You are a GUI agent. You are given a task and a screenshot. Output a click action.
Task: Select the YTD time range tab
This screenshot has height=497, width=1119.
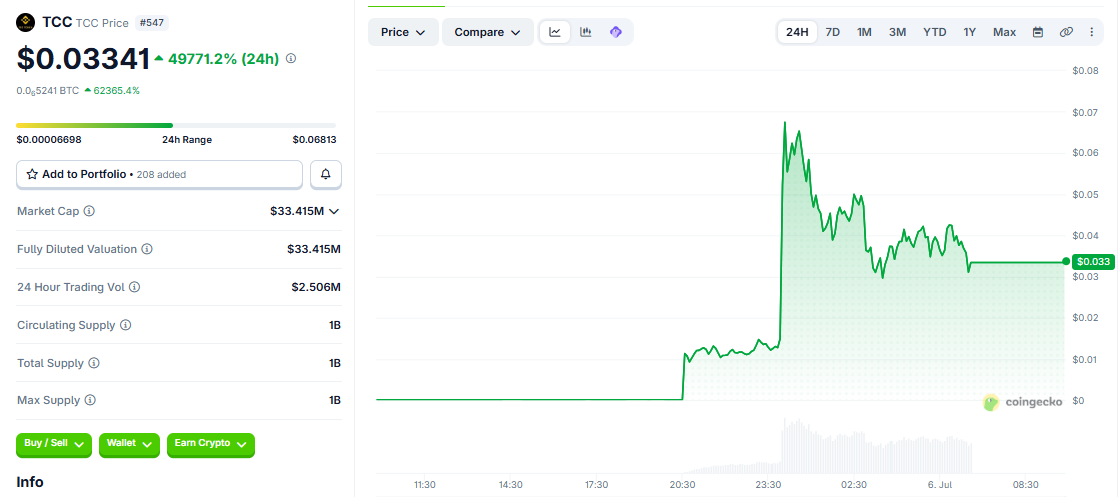click(934, 32)
